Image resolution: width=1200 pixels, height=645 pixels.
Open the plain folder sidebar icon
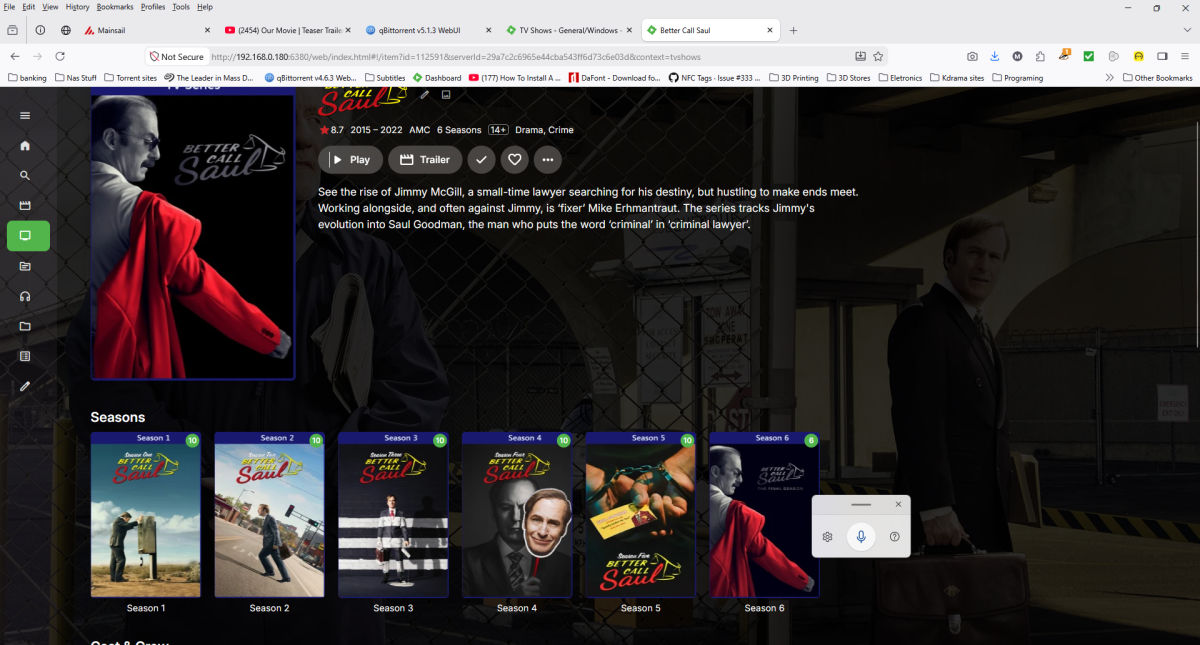click(25, 326)
